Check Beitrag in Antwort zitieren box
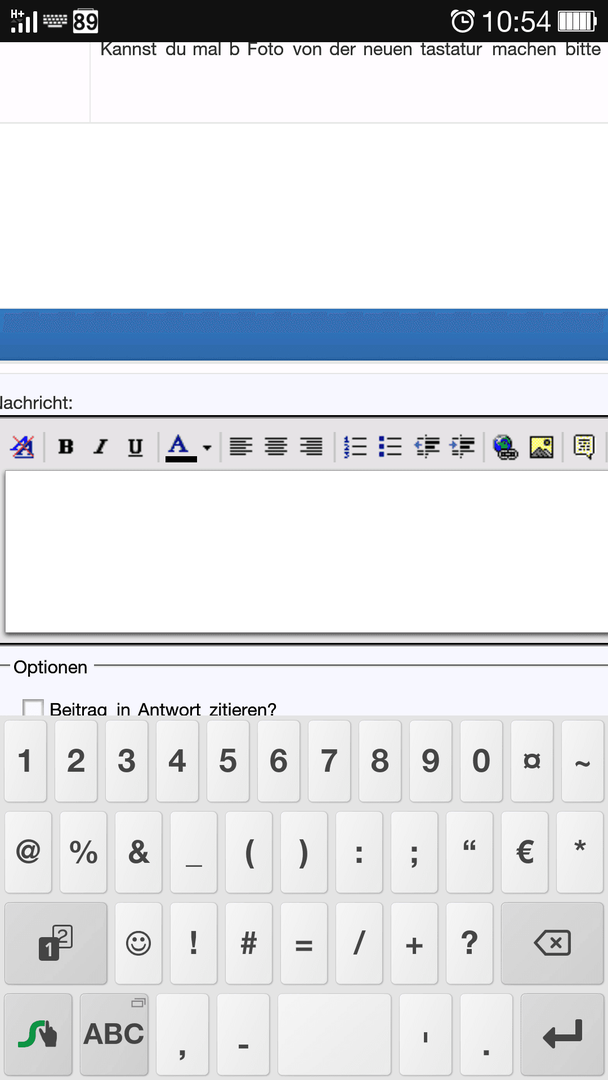This screenshot has width=608, height=1080. (x=33, y=708)
